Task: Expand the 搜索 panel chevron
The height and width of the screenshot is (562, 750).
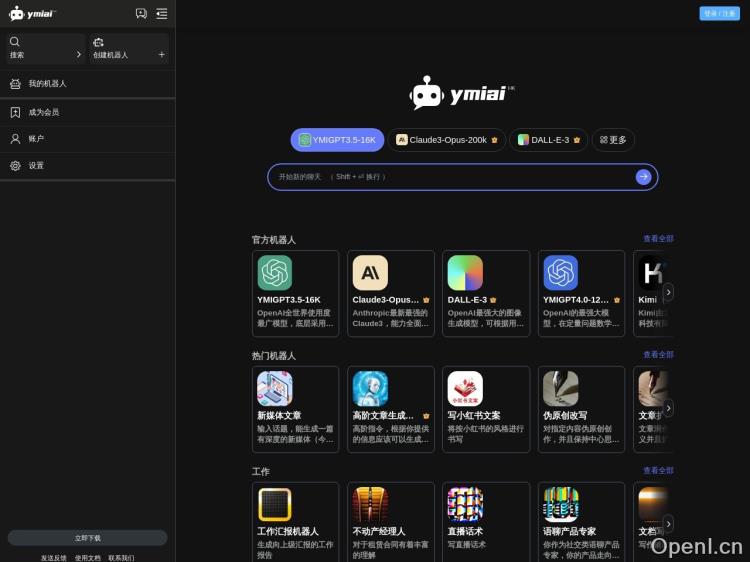Action: coord(78,55)
